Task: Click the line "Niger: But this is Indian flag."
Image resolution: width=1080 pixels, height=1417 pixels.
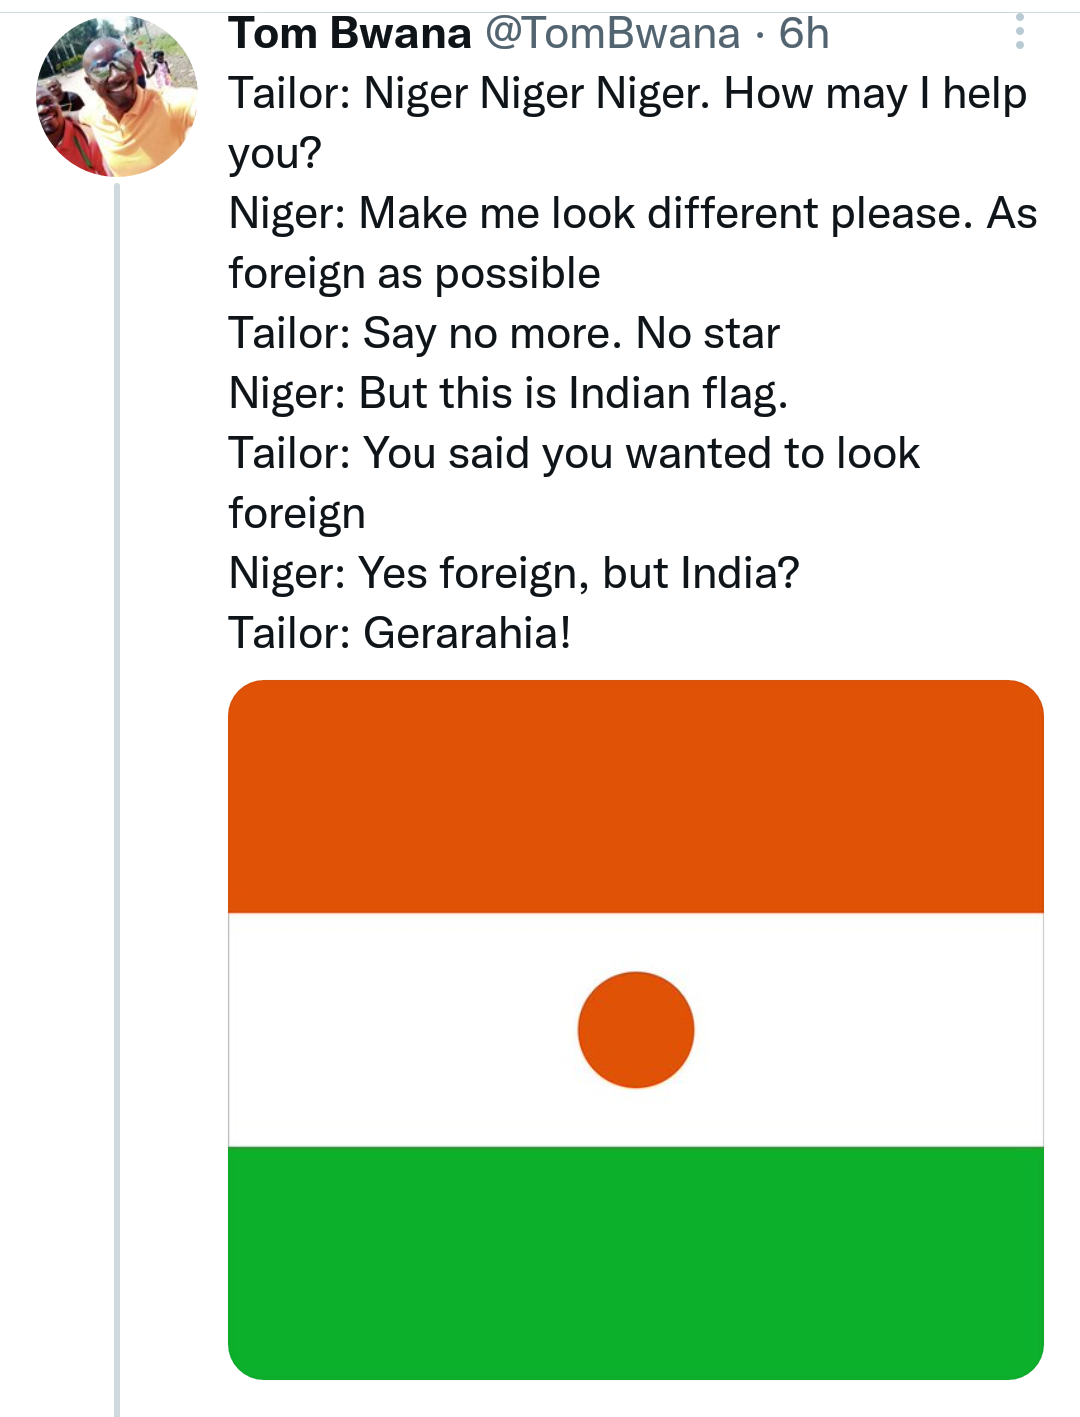Action: [508, 393]
